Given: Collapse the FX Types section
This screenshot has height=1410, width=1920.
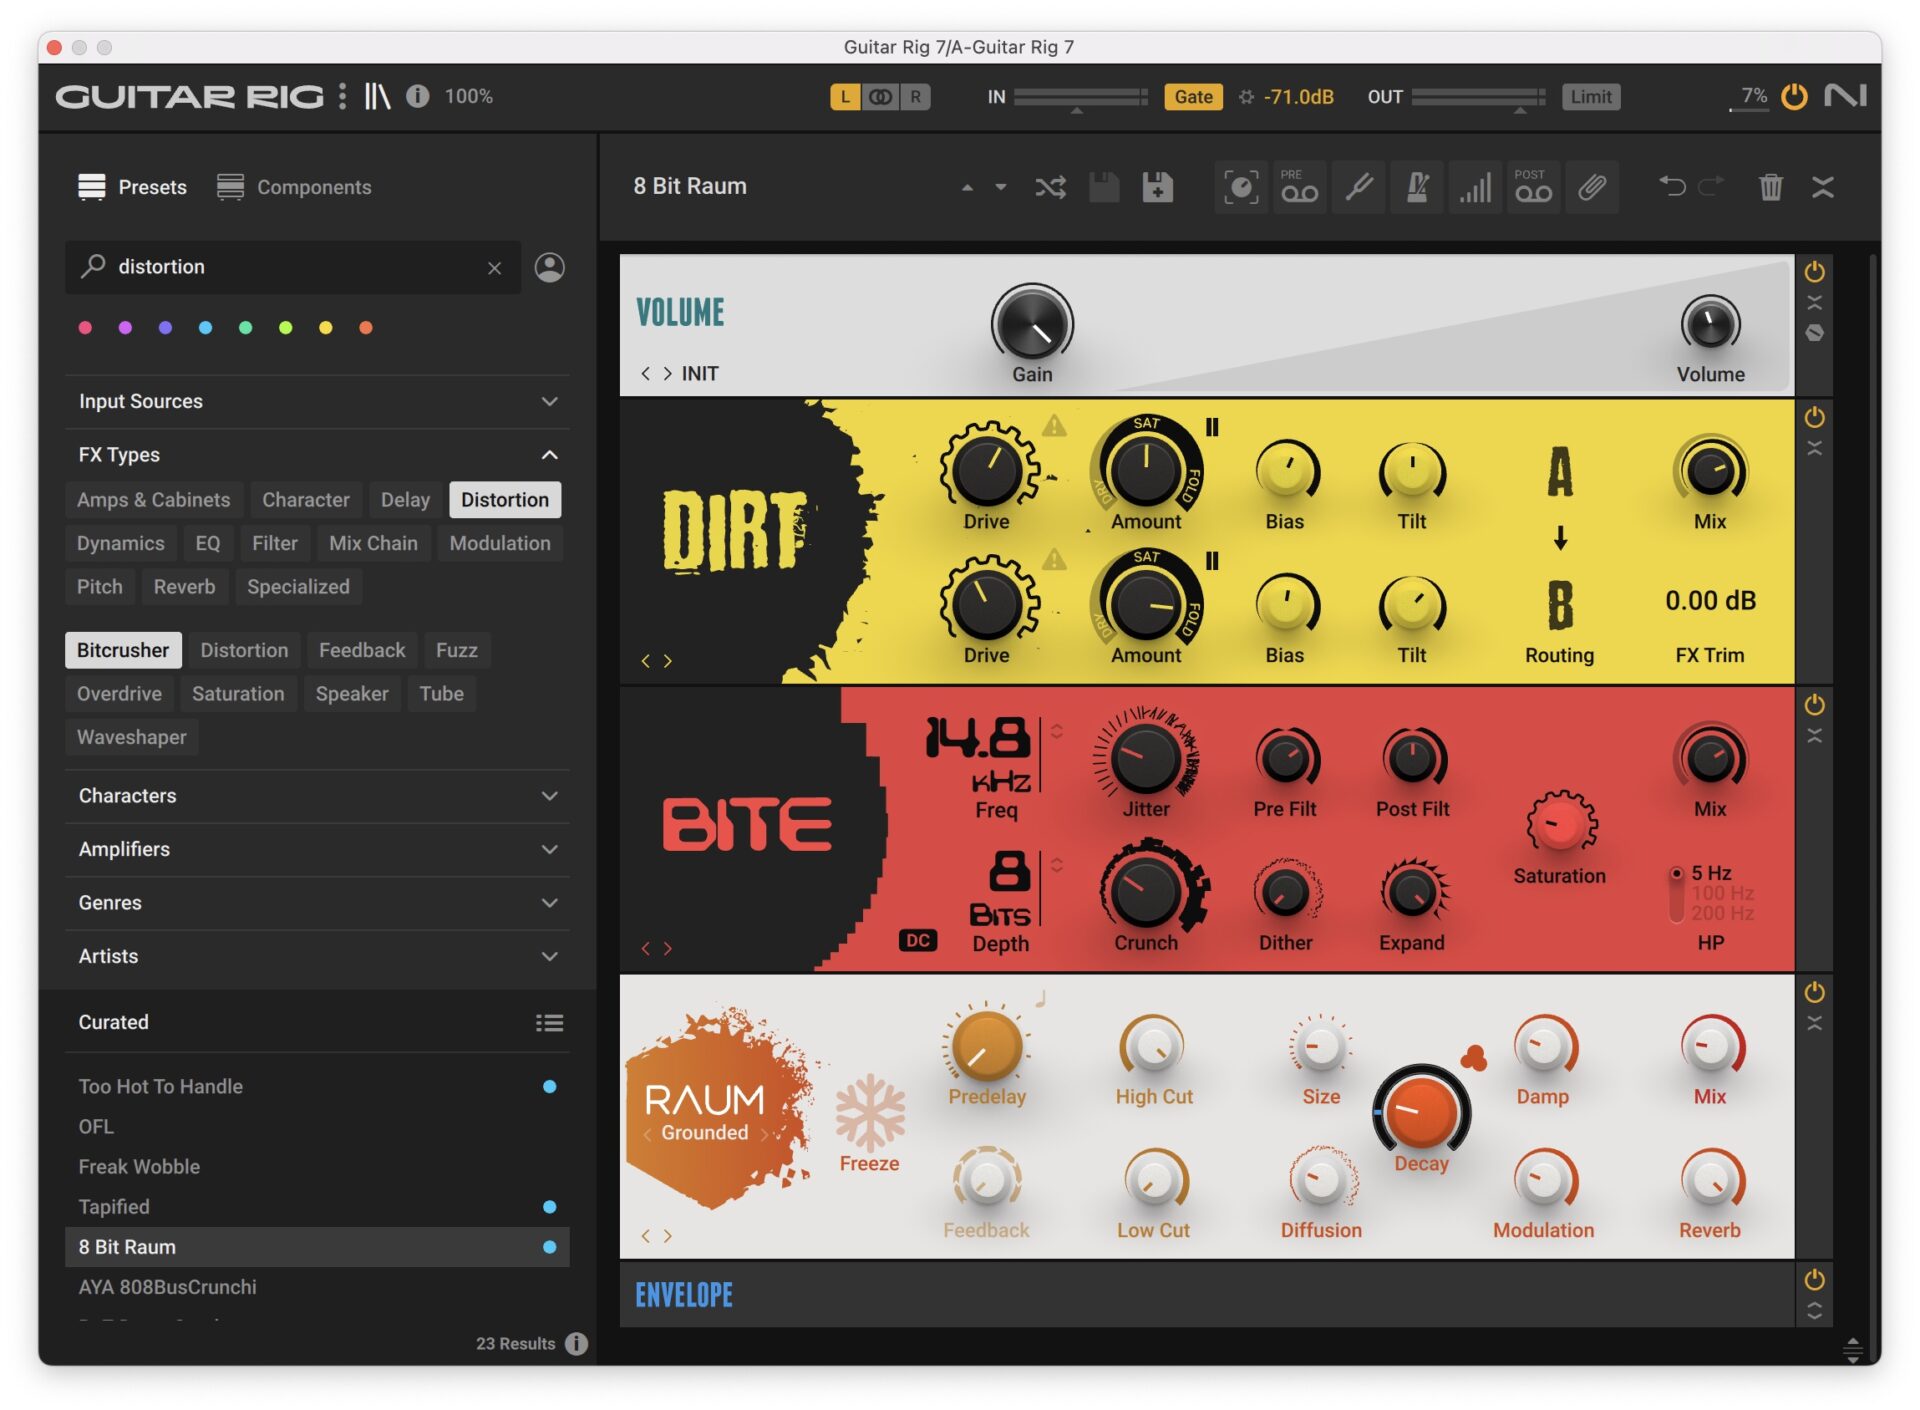Looking at the screenshot, I should point(317,455).
